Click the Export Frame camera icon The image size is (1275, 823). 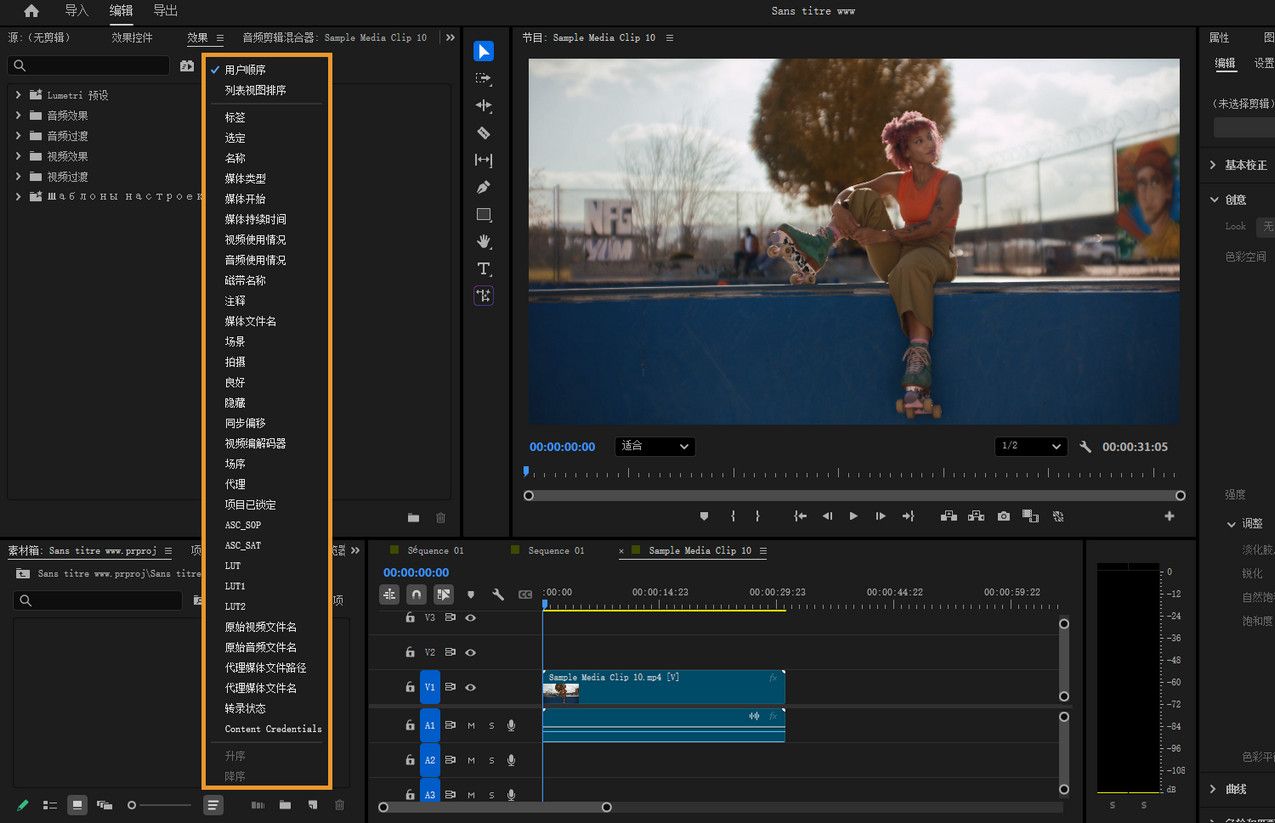coord(1003,516)
